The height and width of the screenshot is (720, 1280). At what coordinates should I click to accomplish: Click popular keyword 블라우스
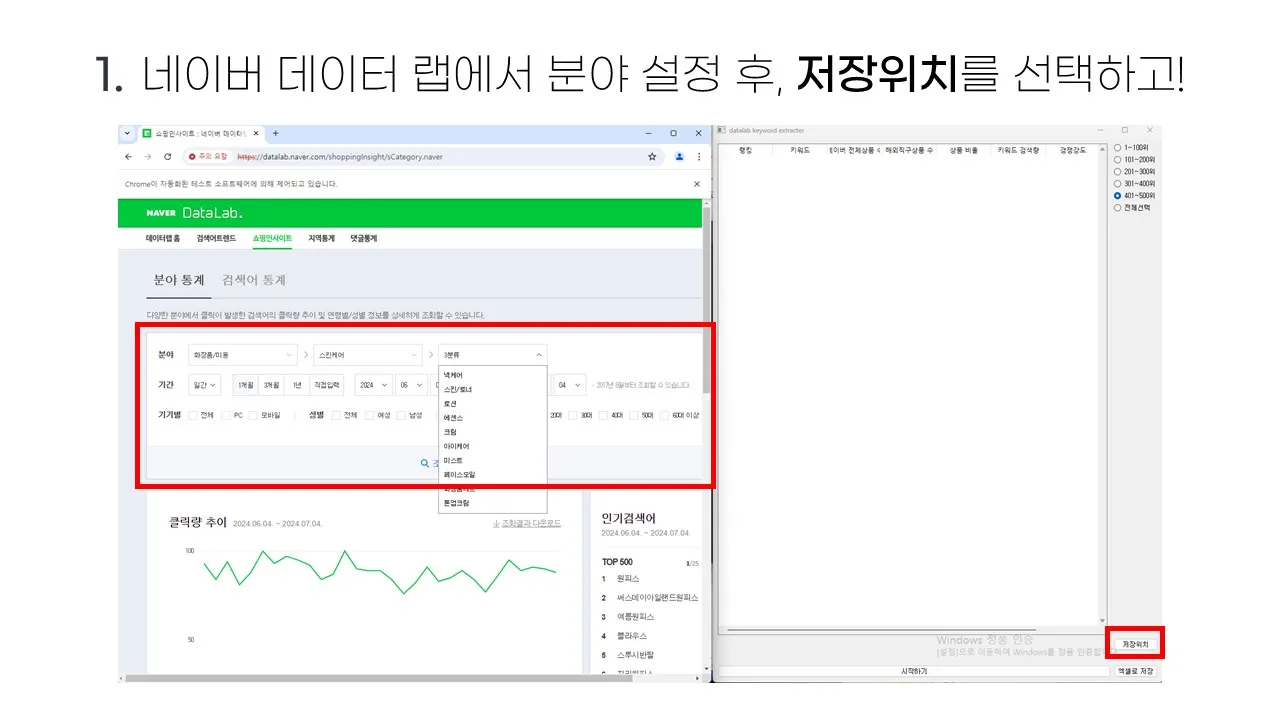tap(632, 636)
